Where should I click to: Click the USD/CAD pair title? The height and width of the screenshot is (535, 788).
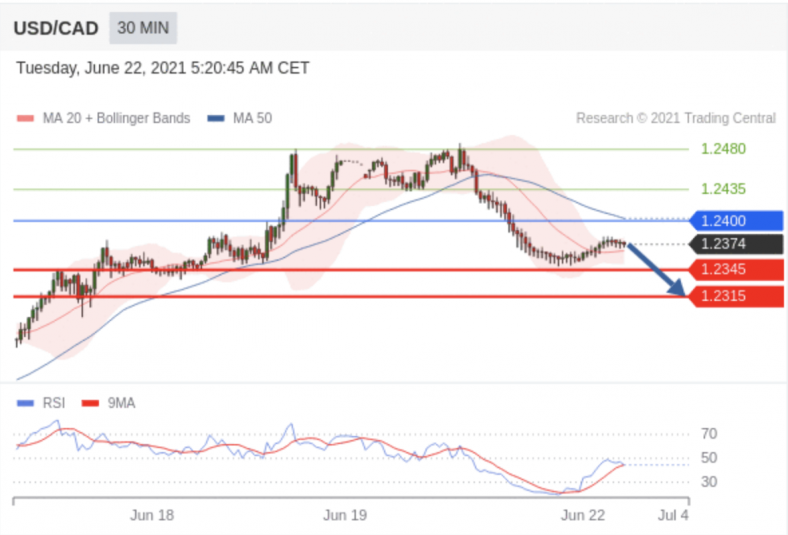click(56, 29)
